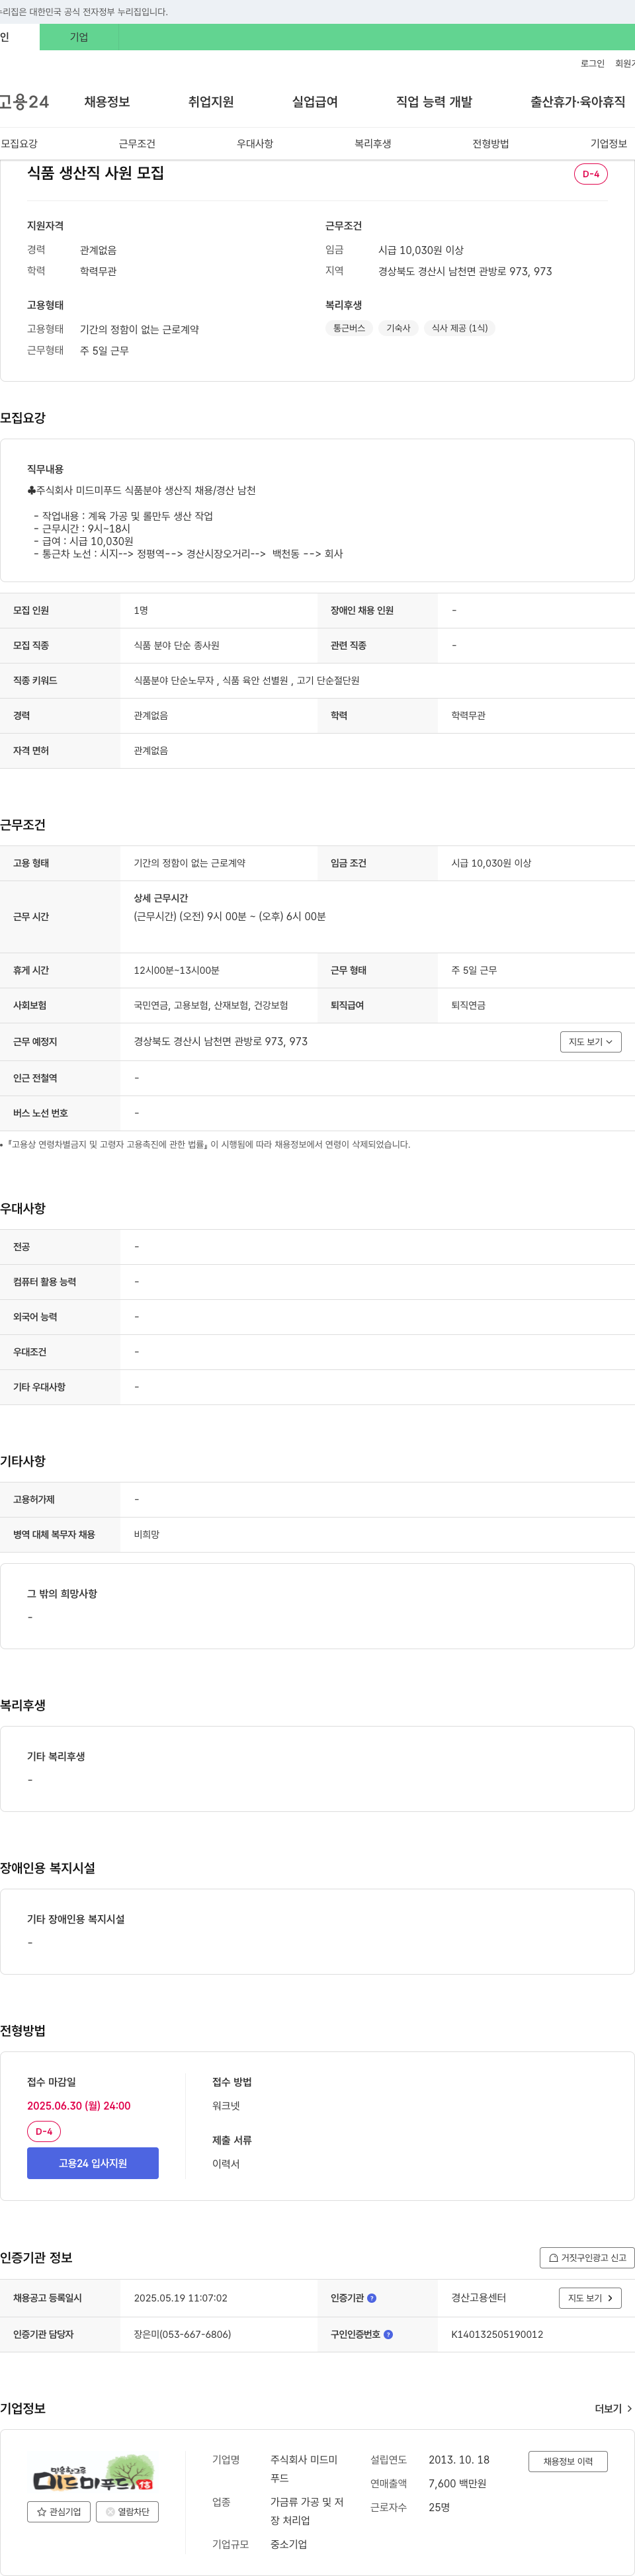Click 비희망 military service value

(147, 1534)
